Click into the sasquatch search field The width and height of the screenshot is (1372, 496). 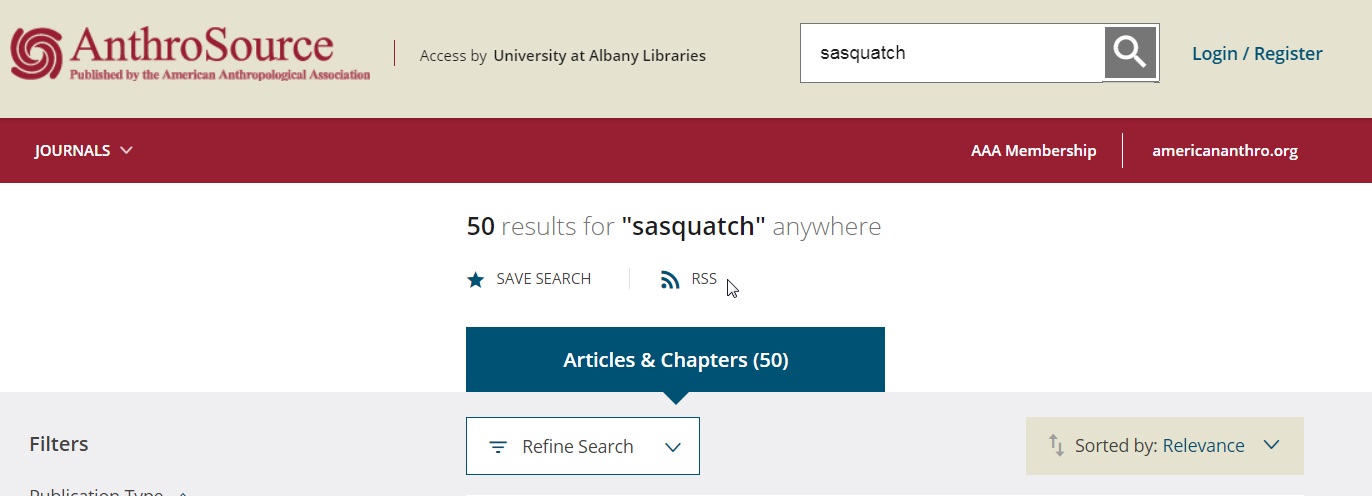950,53
